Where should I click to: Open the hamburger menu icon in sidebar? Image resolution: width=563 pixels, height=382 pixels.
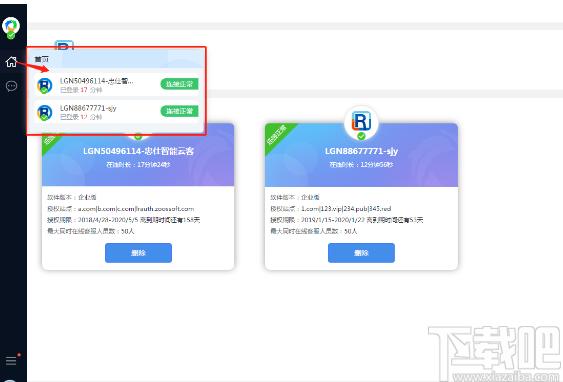11,360
